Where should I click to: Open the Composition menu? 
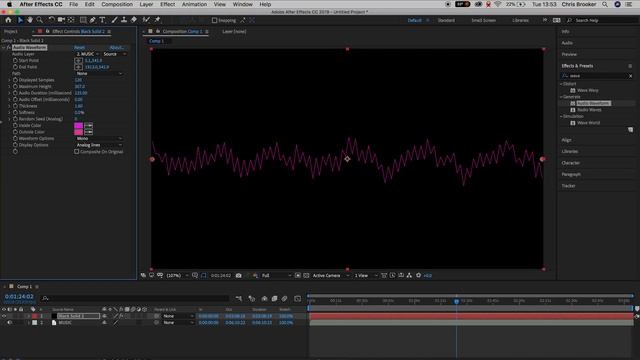[117, 4]
